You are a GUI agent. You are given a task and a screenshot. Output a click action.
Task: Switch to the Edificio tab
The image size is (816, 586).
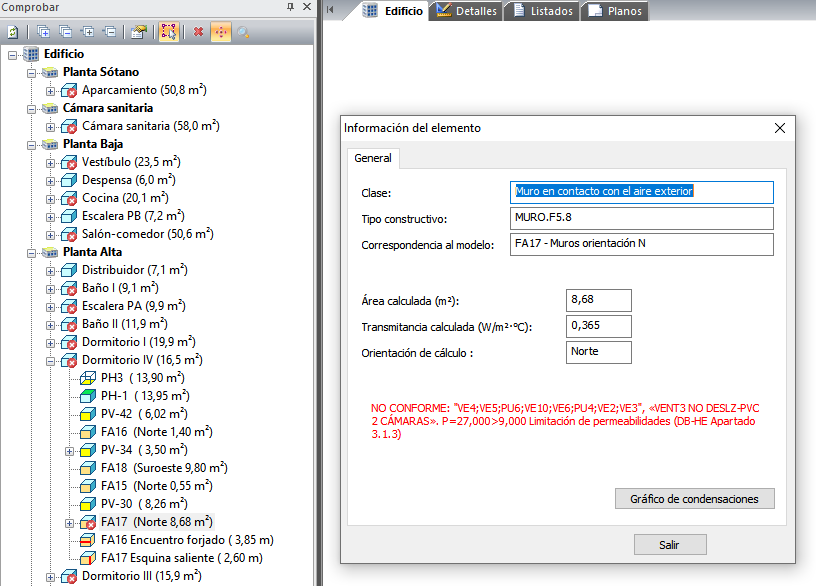pyautogui.click(x=393, y=11)
